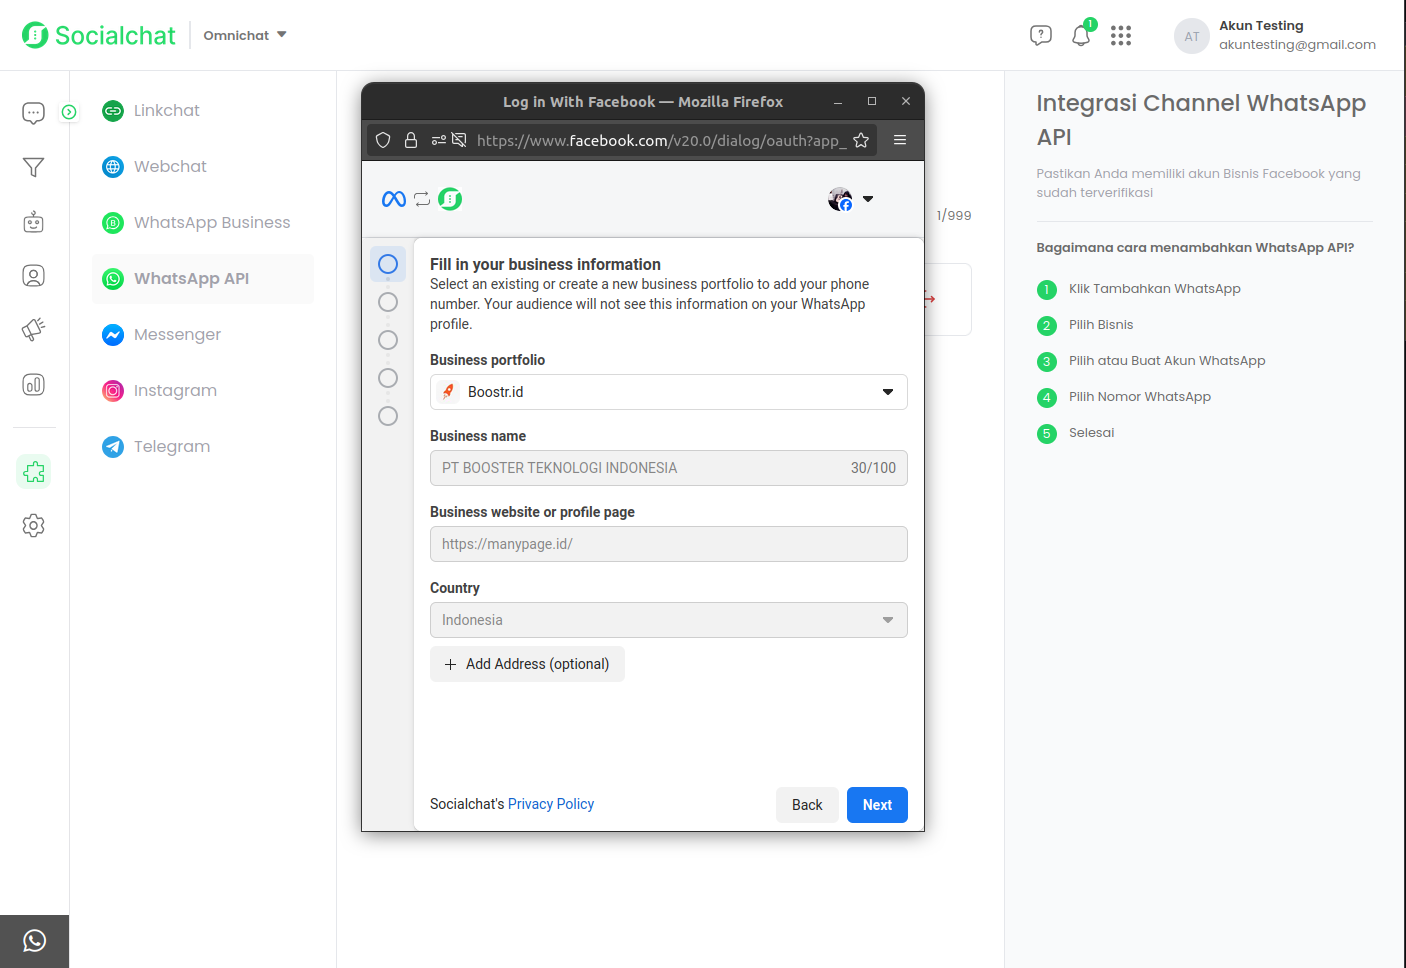This screenshot has height=968, width=1406.
Task: Open the apps grid icon
Action: 1121,36
